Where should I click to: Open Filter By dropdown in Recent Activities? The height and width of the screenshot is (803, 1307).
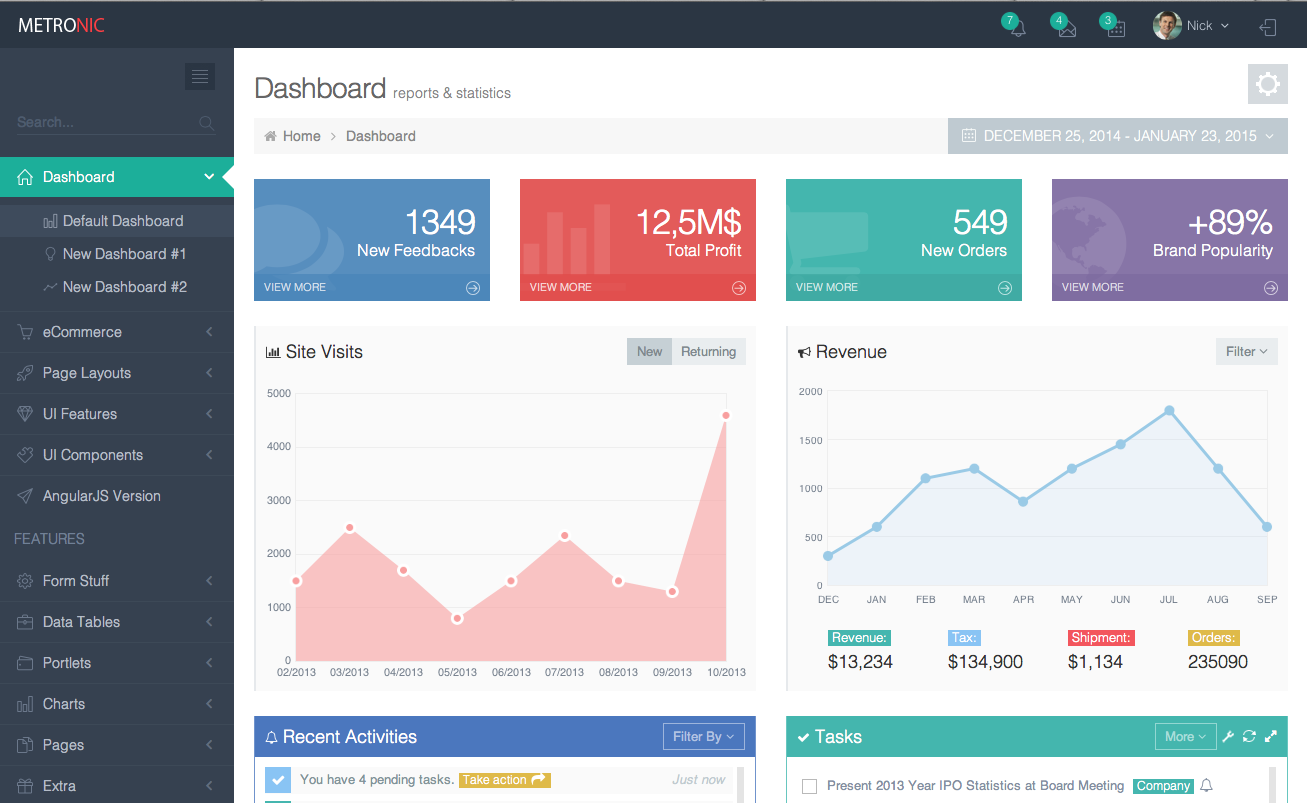coord(703,737)
